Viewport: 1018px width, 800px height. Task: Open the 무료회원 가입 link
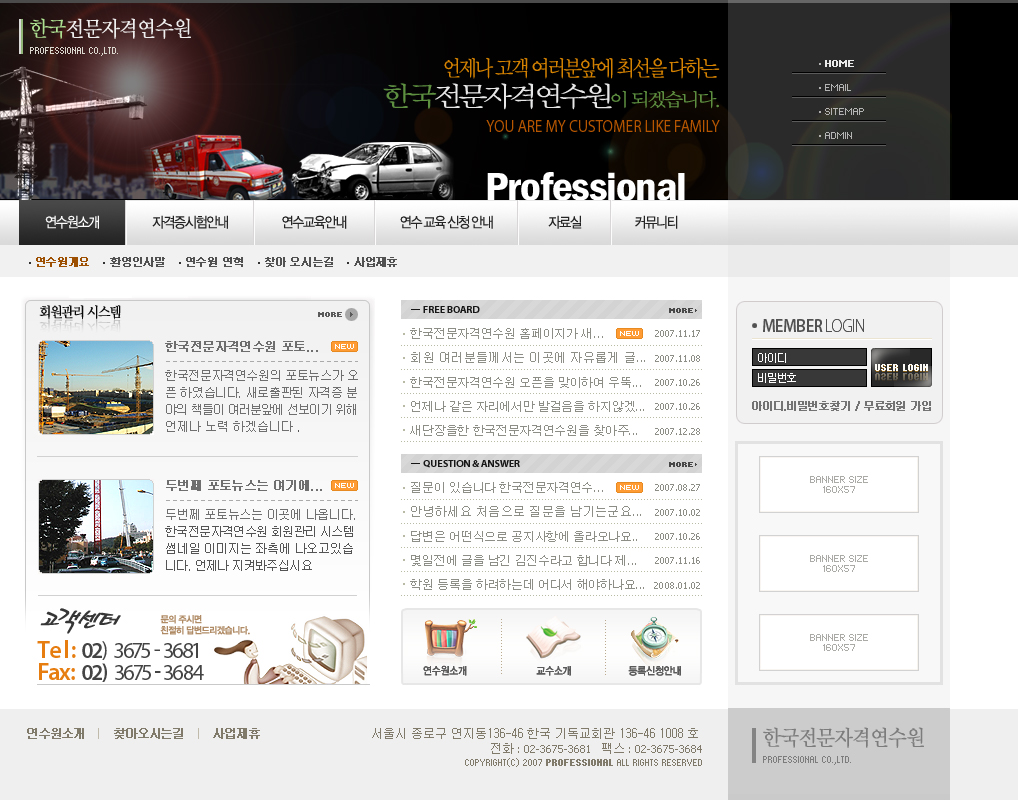[898, 406]
